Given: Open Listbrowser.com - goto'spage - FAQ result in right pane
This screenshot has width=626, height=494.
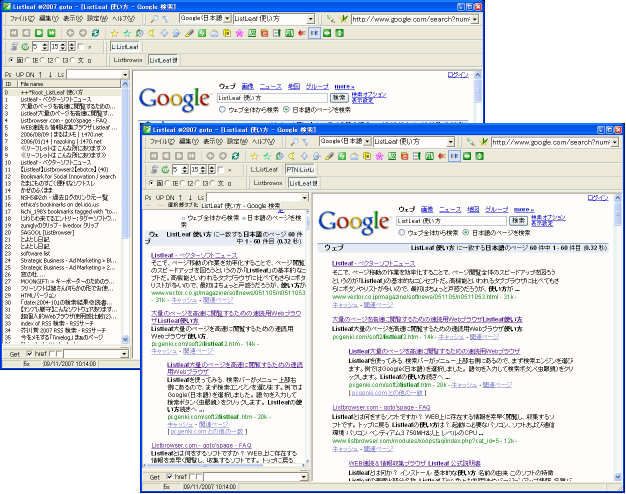Looking at the screenshot, I should (x=381, y=407).
